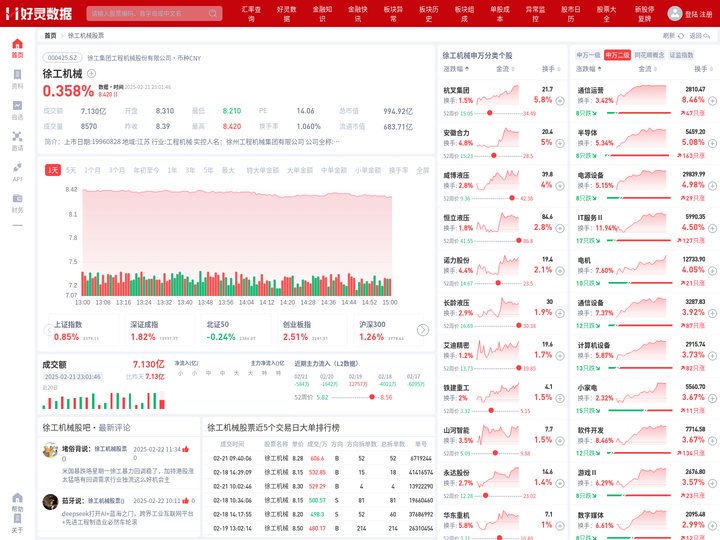Open the 自选 chart icon in sidebar
The width and height of the screenshot is (720, 540).
coord(17,106)
